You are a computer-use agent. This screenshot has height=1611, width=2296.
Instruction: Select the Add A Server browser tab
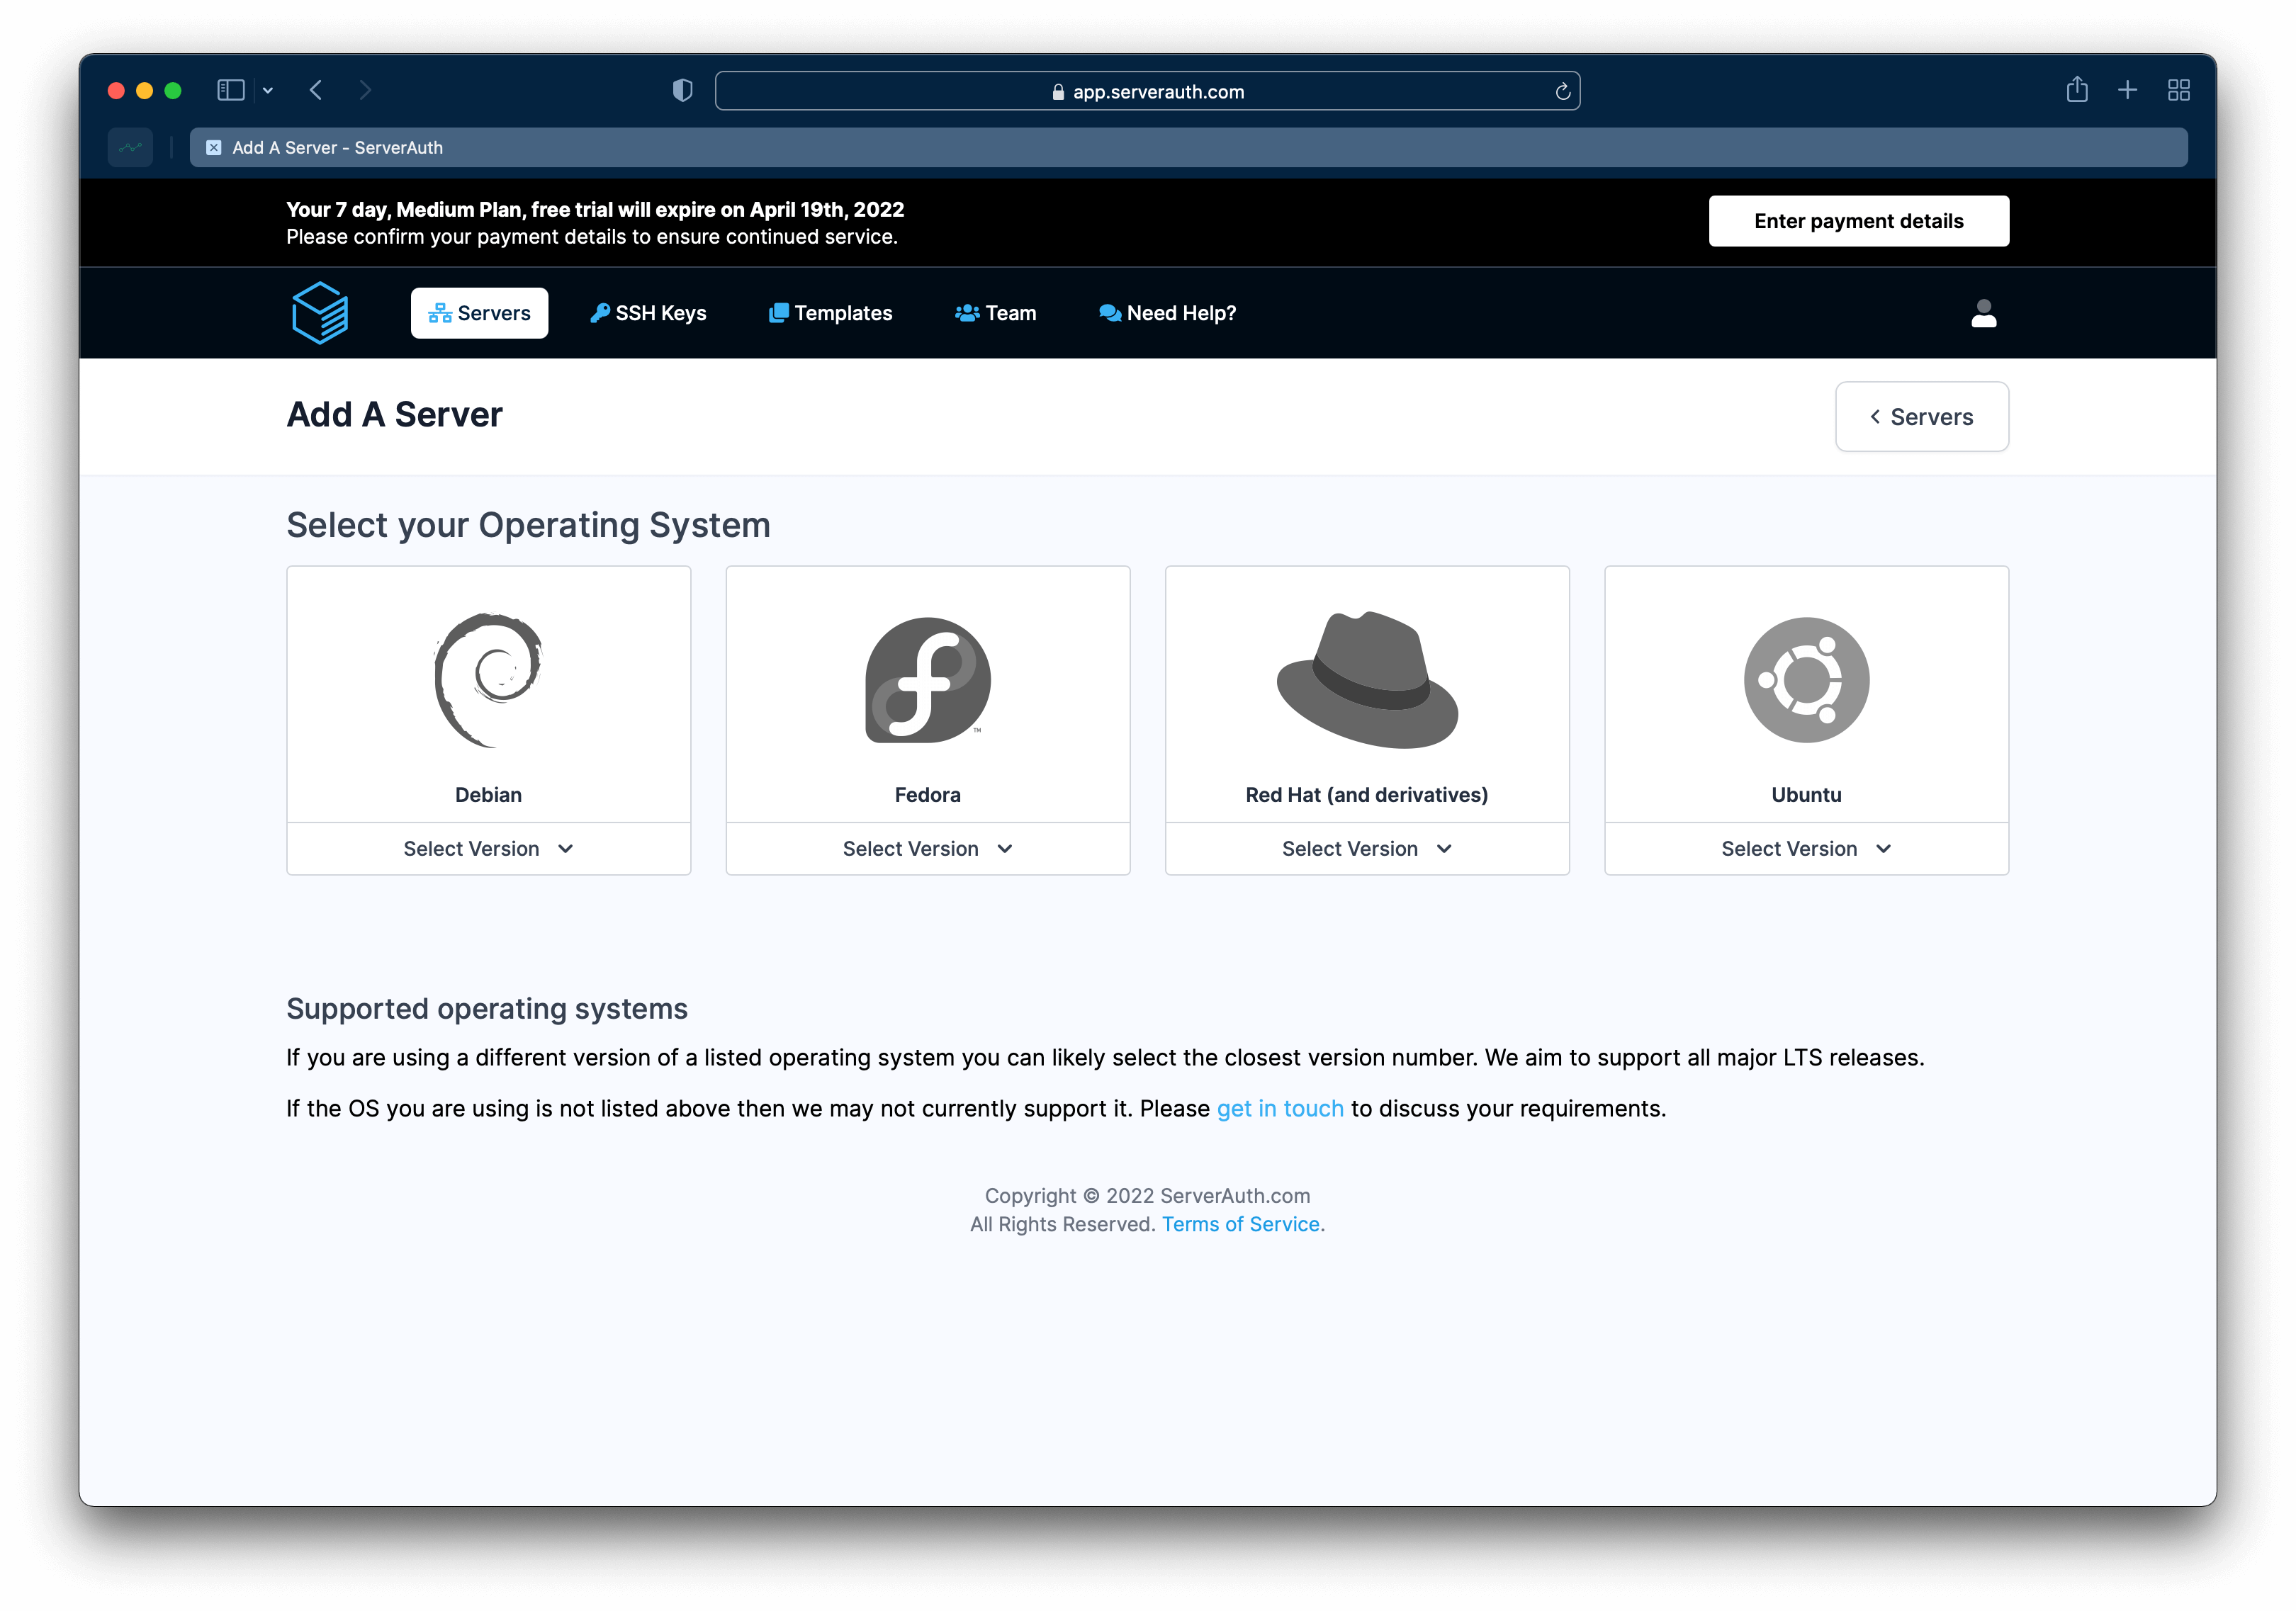click(x=1188, y=147)
